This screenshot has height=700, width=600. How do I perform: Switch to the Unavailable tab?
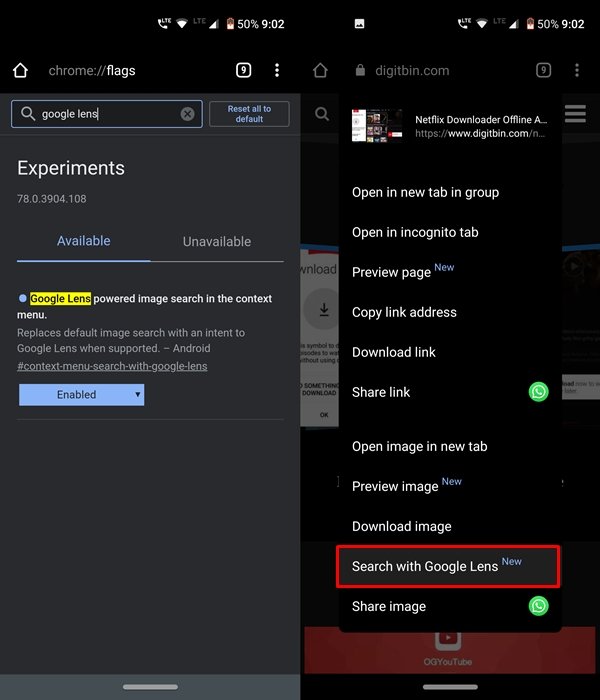(217, 242)
